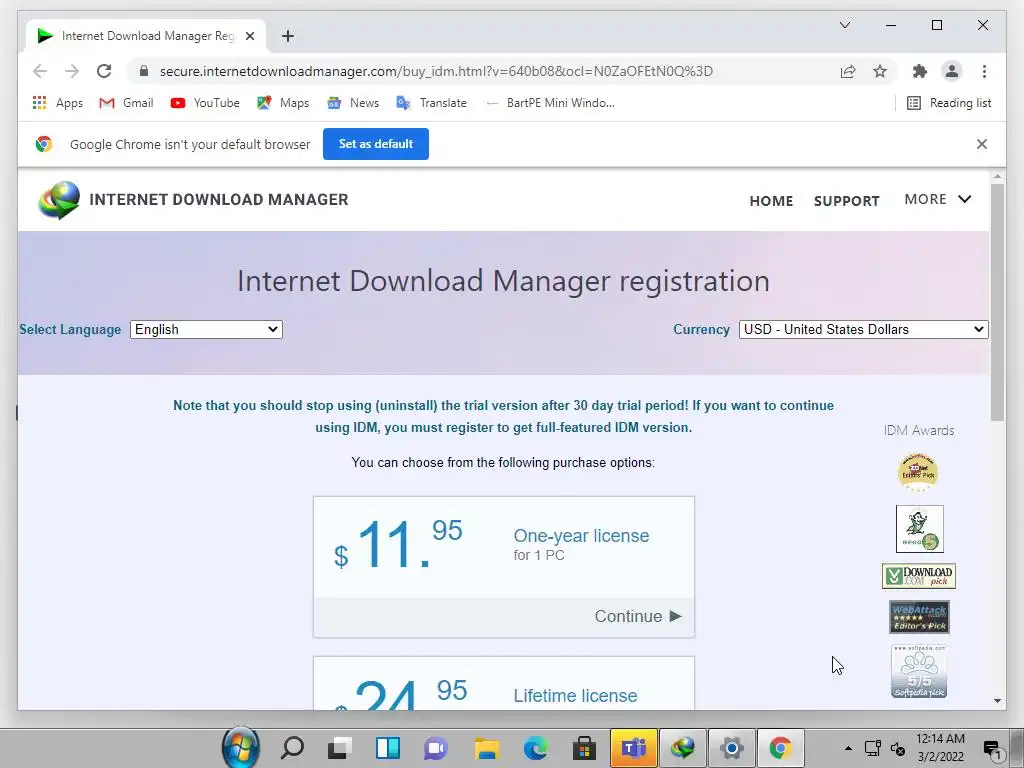Open the Gmail bookmark

pos(126,103)
